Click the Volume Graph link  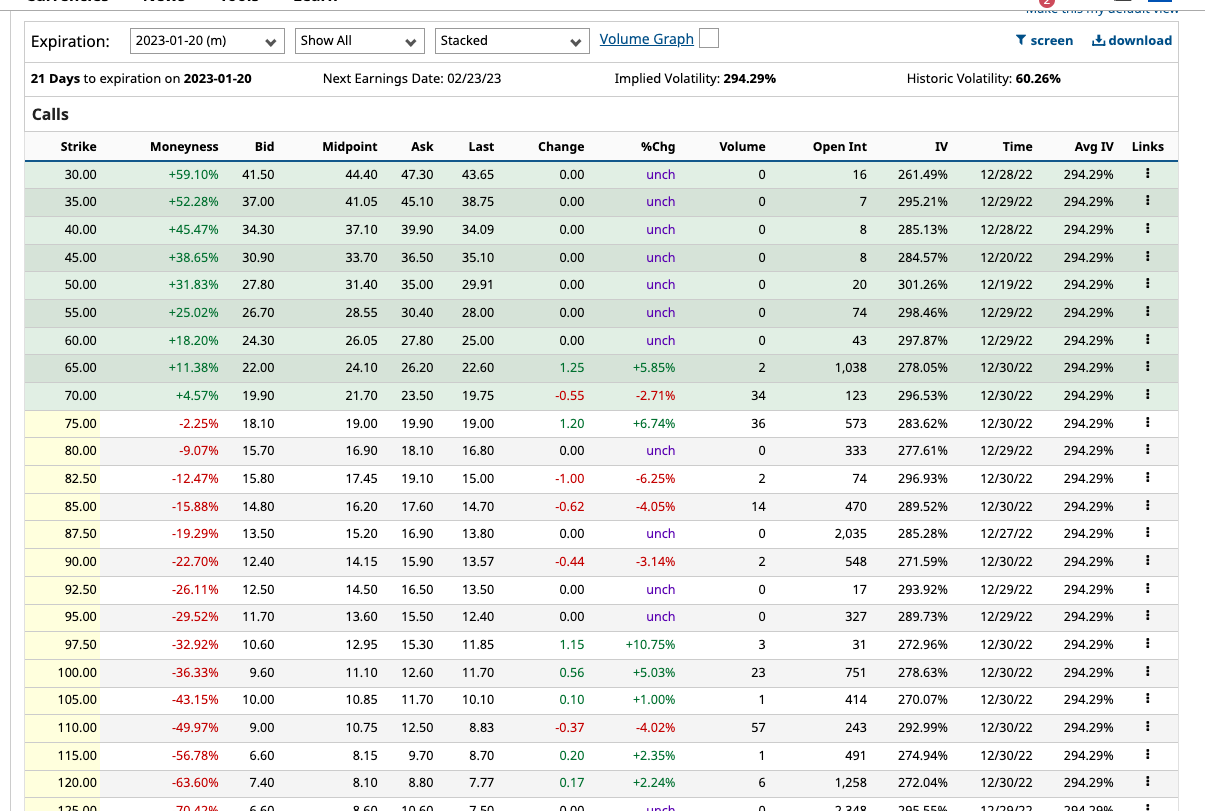(647, 39)
